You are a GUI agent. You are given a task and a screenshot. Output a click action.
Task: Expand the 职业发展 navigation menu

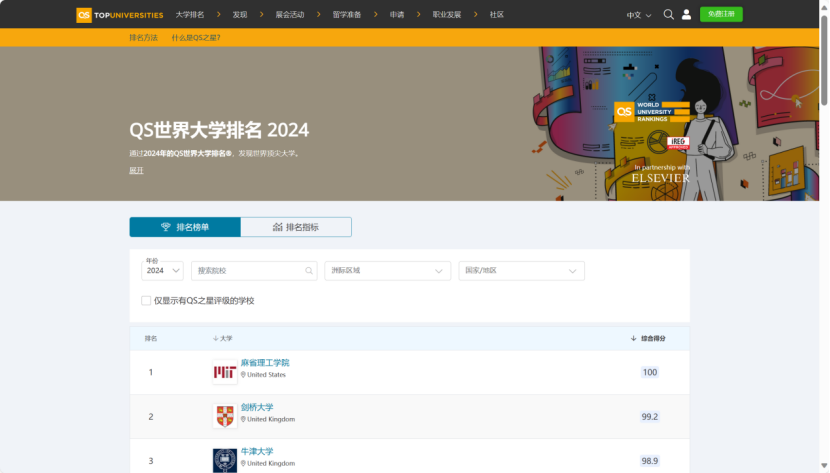[447, 15]
